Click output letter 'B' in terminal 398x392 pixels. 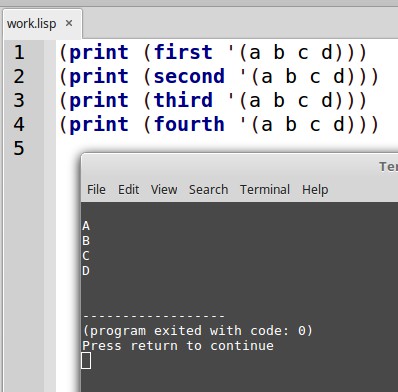[x=86, y=241]
